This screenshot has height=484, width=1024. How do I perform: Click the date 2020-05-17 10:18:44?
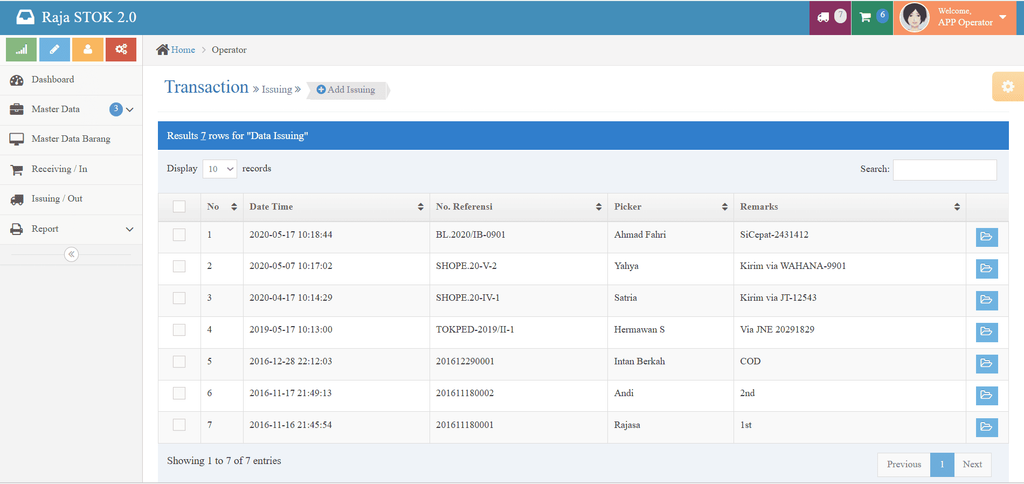[291, 234]
